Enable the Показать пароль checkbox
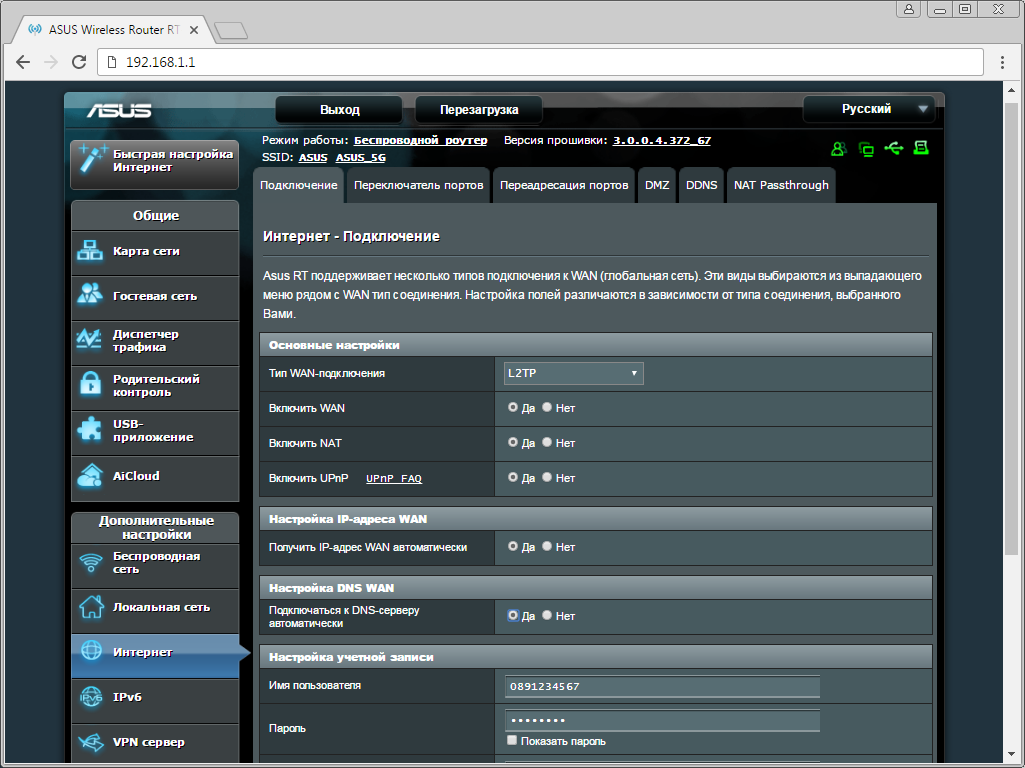 coord(512,741)
